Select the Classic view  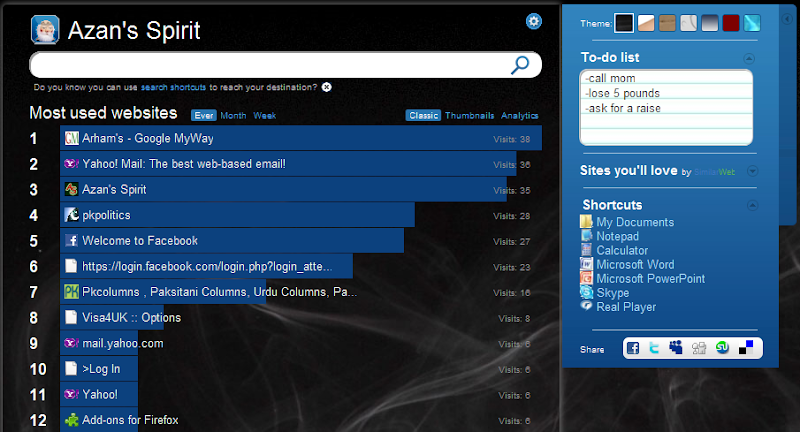(423, 116)
